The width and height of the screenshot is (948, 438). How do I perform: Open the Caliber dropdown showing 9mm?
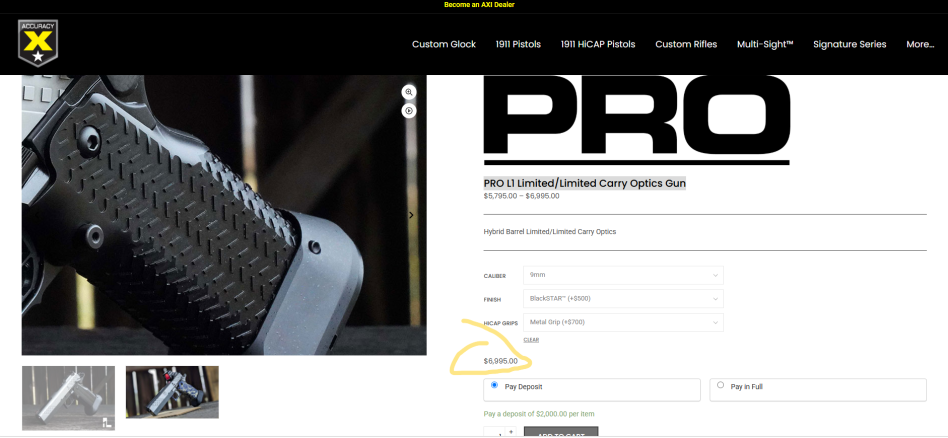pos(623,275)
